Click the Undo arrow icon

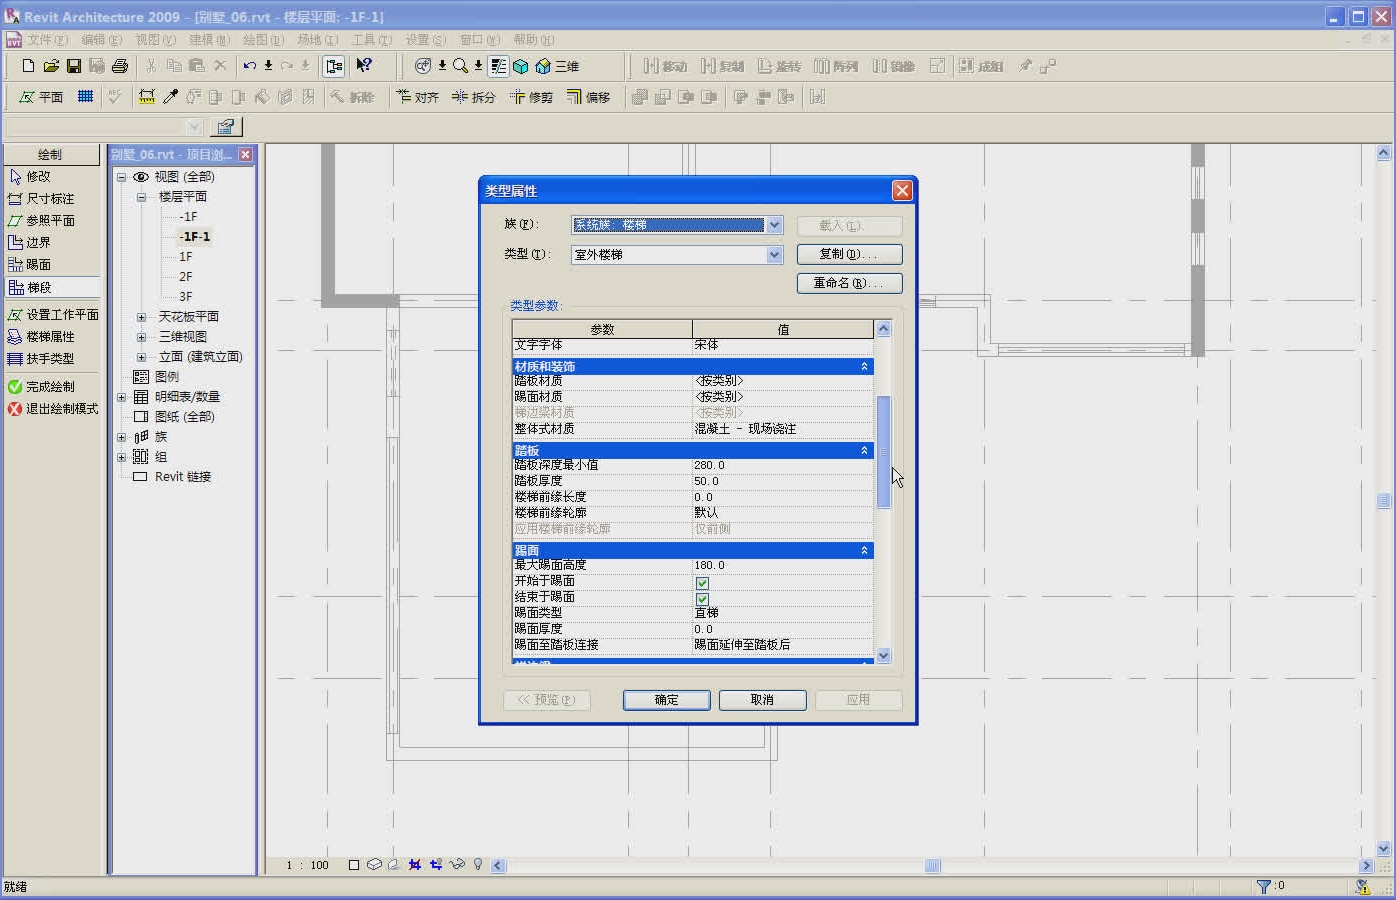point(250,66)
